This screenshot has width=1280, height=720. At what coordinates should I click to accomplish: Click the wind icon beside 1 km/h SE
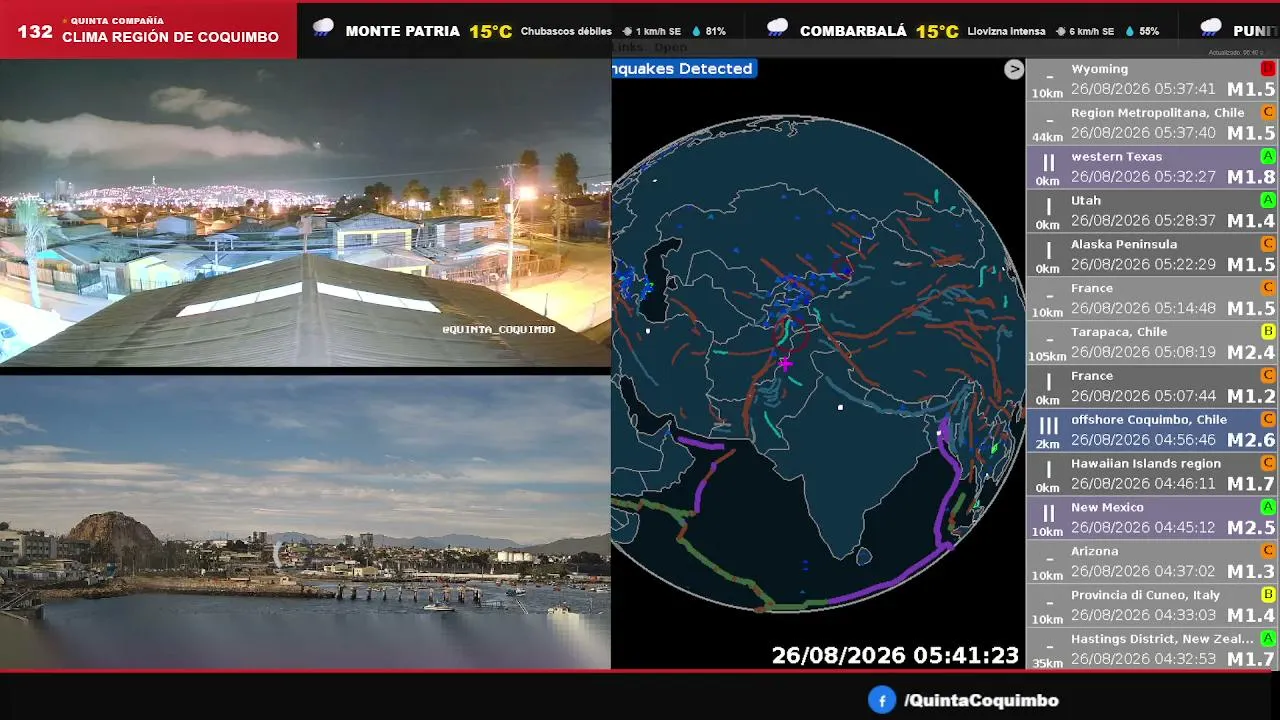pos(627,32)
